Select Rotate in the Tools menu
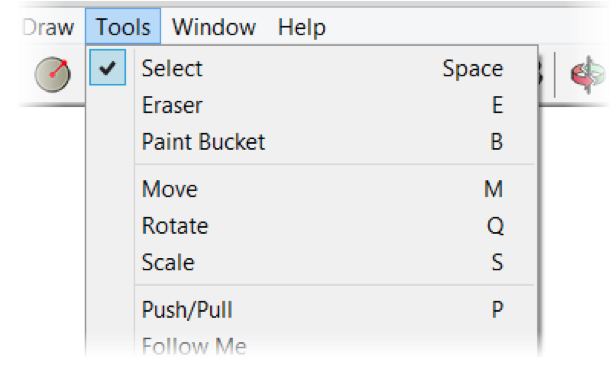Viewport: 611px width, 366px height. (312, 226)
